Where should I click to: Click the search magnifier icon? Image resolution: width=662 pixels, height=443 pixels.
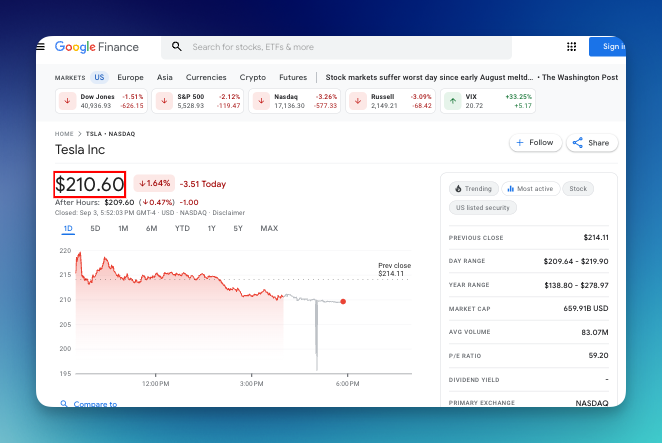(x=177, y=46)
